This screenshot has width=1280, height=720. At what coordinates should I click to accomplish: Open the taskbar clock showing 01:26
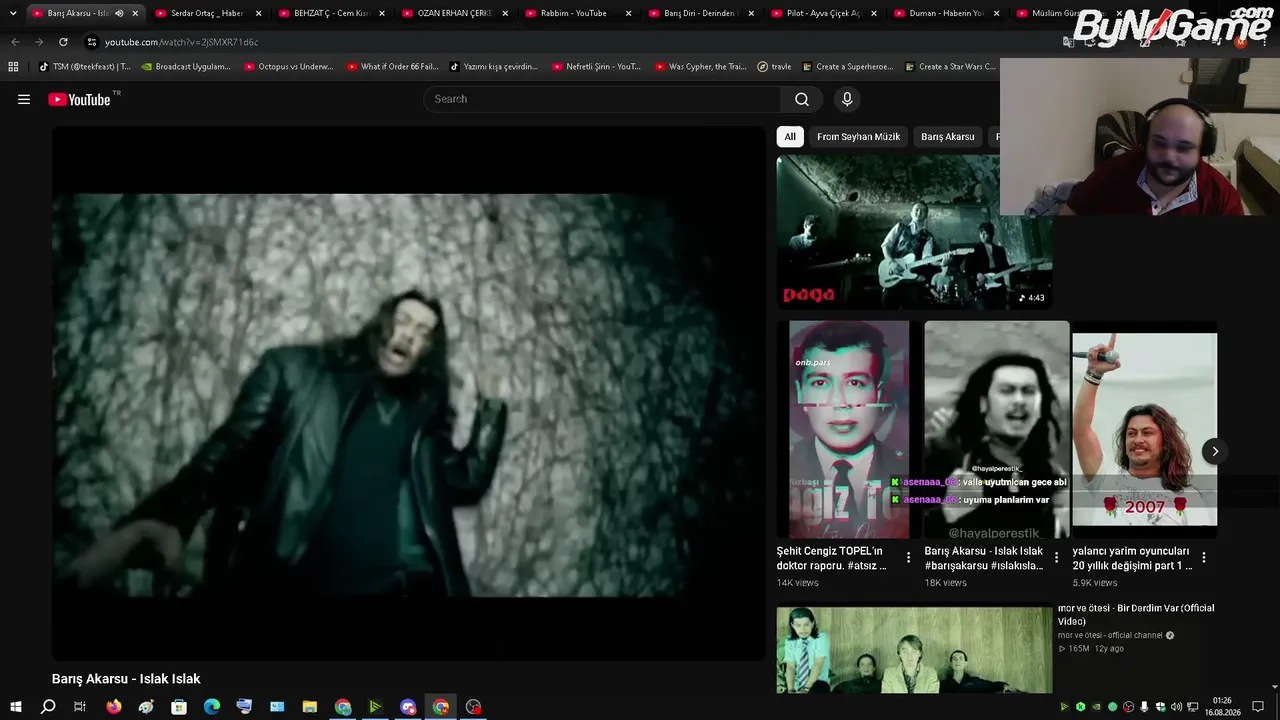point(1222,707)
